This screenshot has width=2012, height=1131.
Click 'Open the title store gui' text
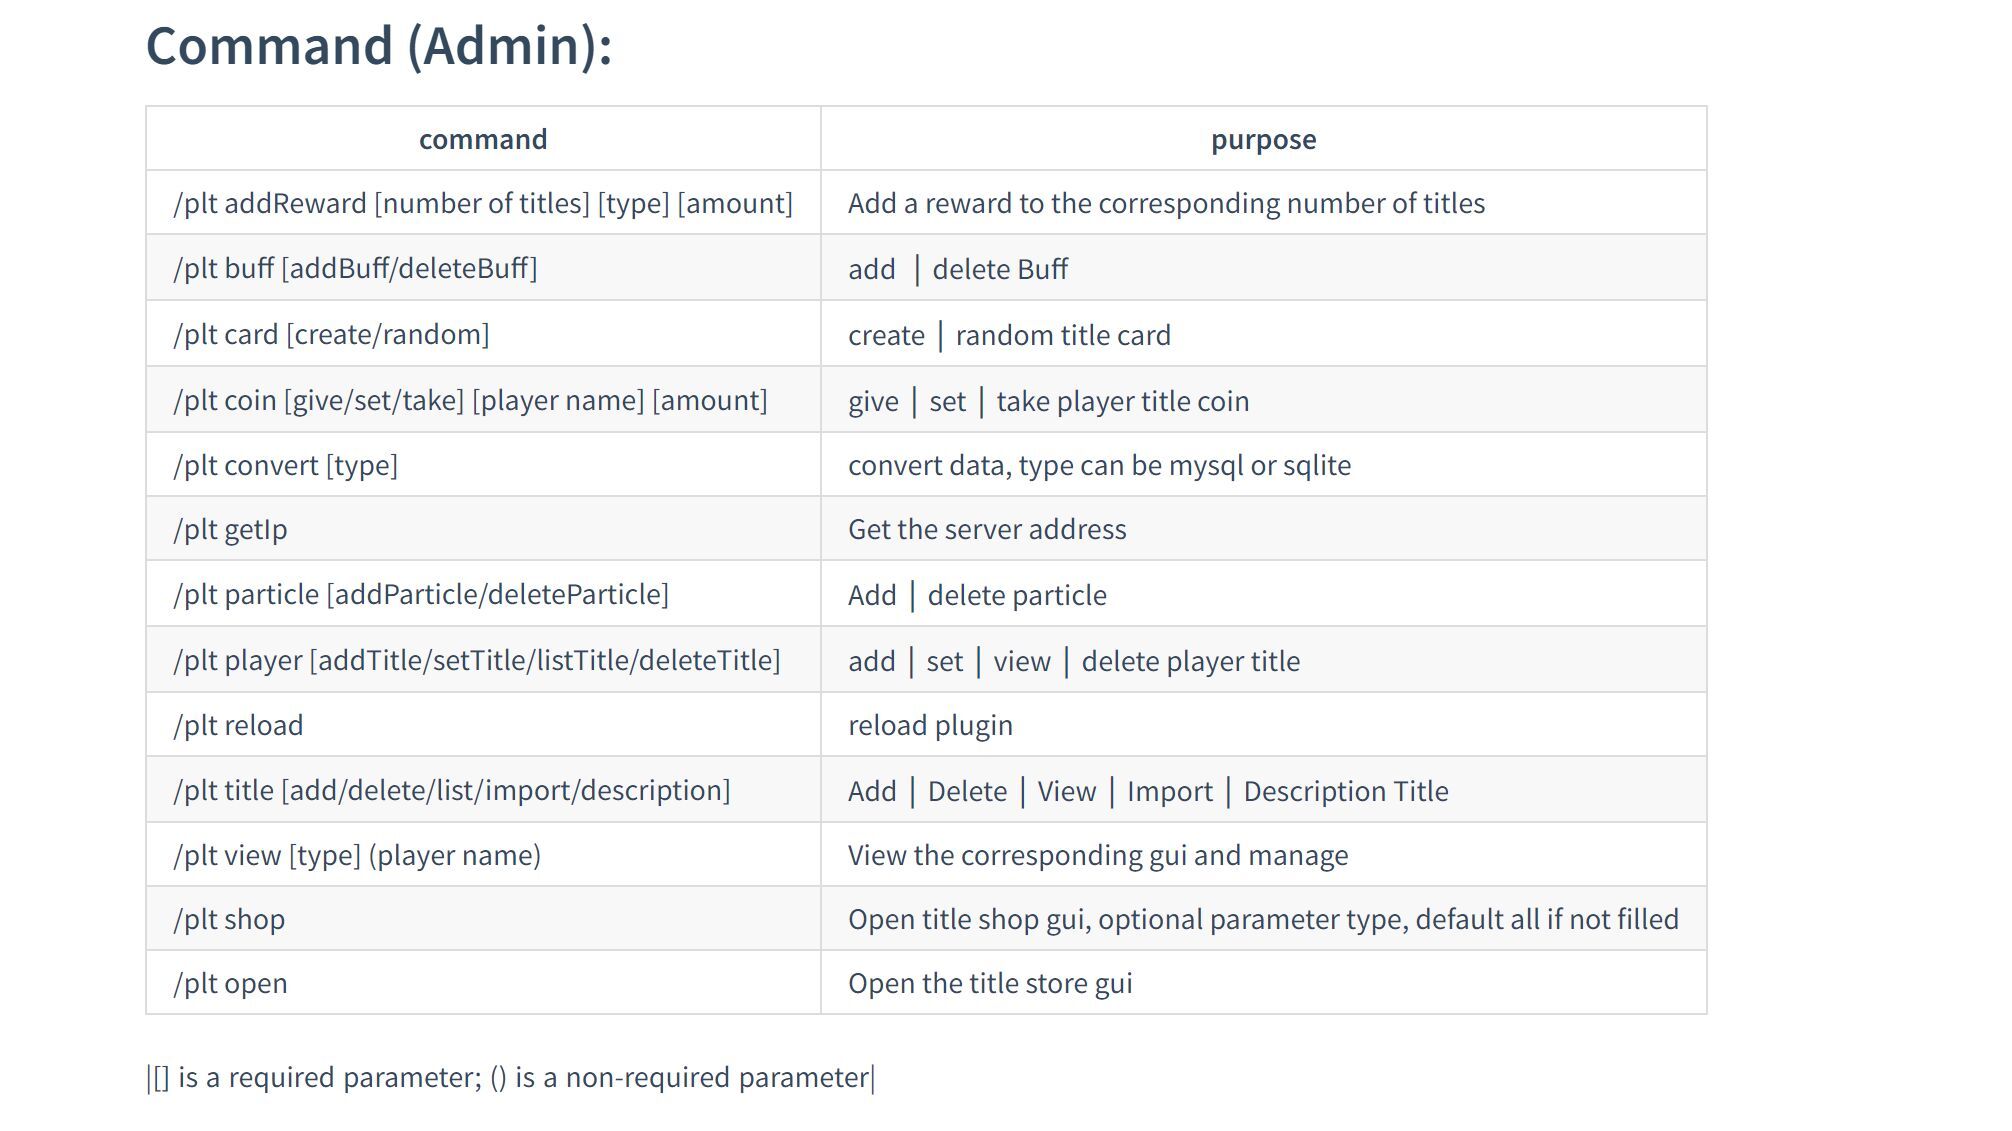(990, 983)
